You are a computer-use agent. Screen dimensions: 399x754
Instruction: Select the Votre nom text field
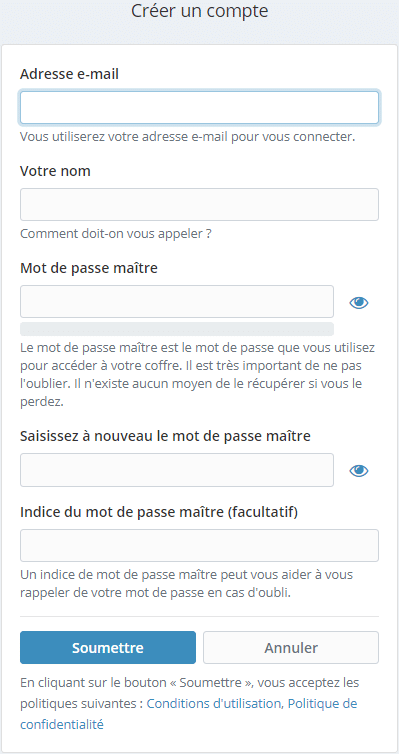(199, 204)
